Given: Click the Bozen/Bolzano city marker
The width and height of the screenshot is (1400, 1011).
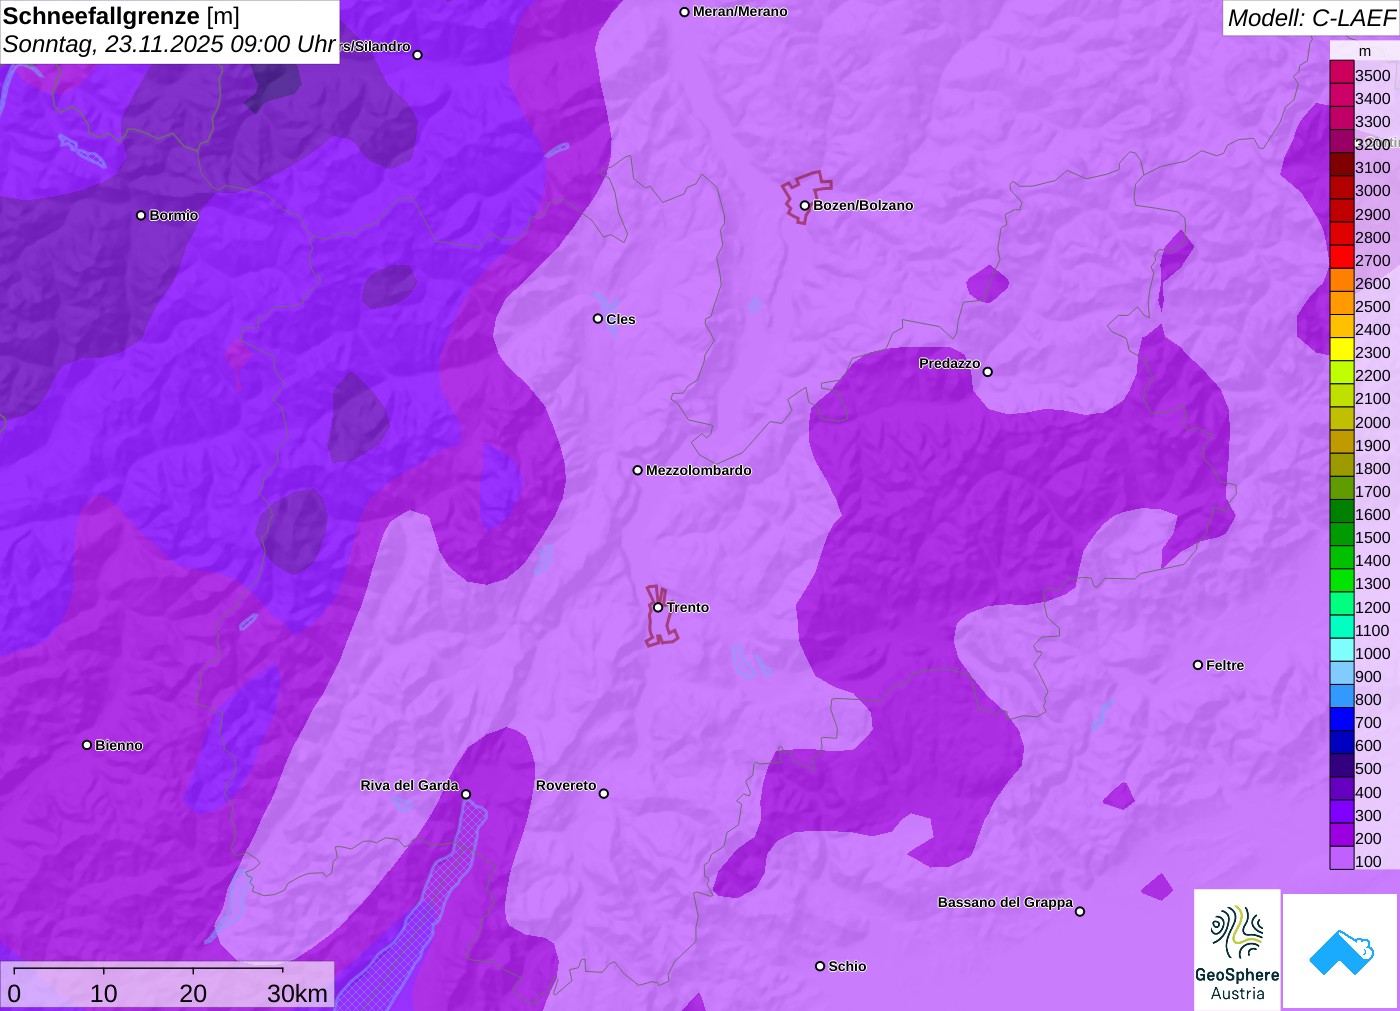Looking at the screenshot, I should 804,205.
